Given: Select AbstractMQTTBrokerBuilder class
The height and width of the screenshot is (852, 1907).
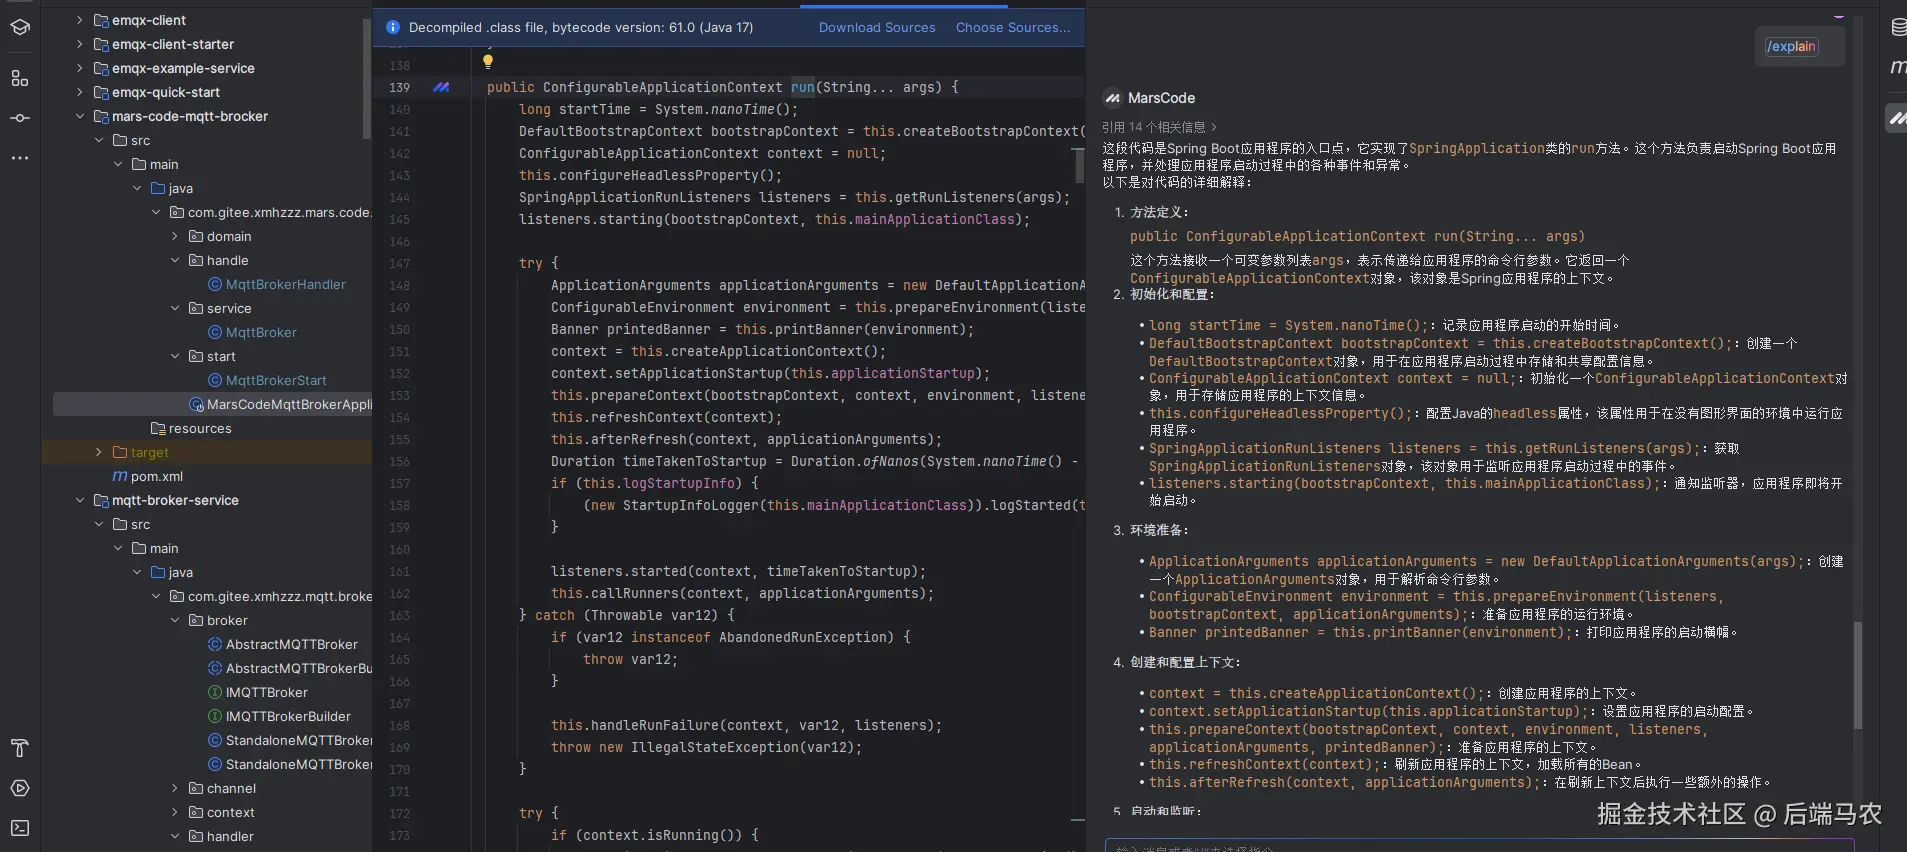Looking at the screenshot, I should (x=289, y=668).
